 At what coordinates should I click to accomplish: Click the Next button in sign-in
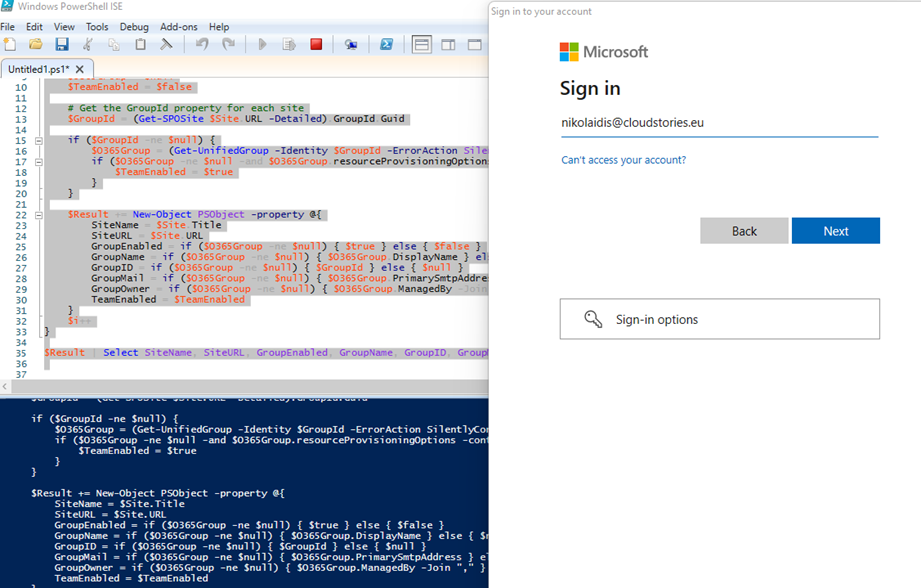835,231
